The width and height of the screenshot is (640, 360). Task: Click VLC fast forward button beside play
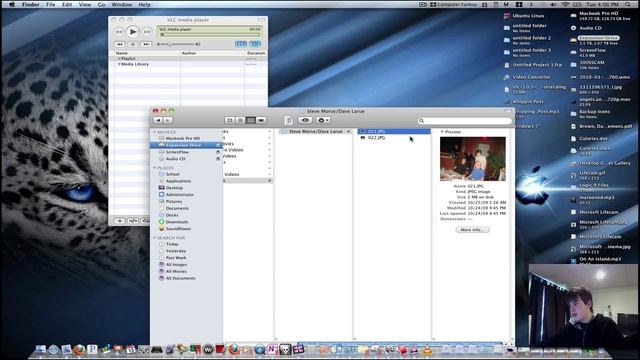tap(147, 31)
